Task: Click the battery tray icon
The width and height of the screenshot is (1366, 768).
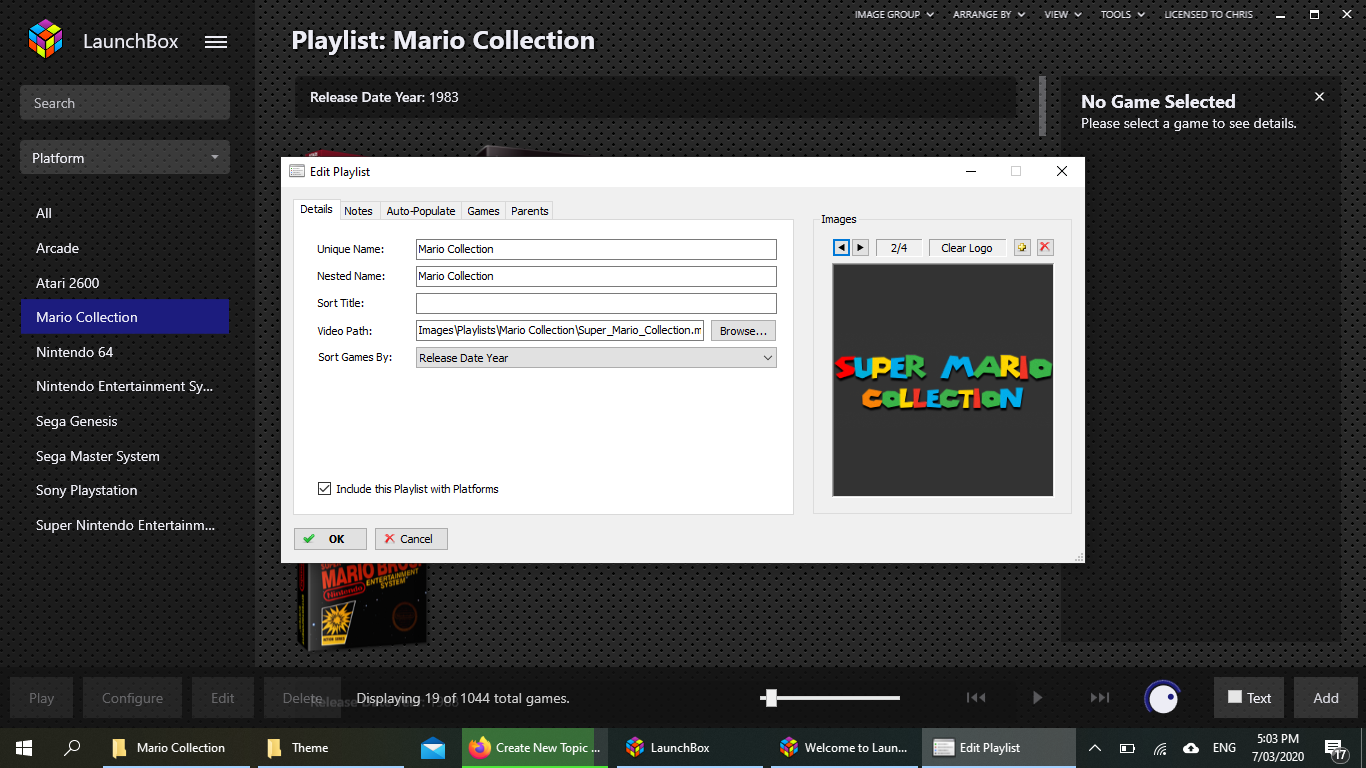Action: pyautogui.click(x=1127, y=747)
